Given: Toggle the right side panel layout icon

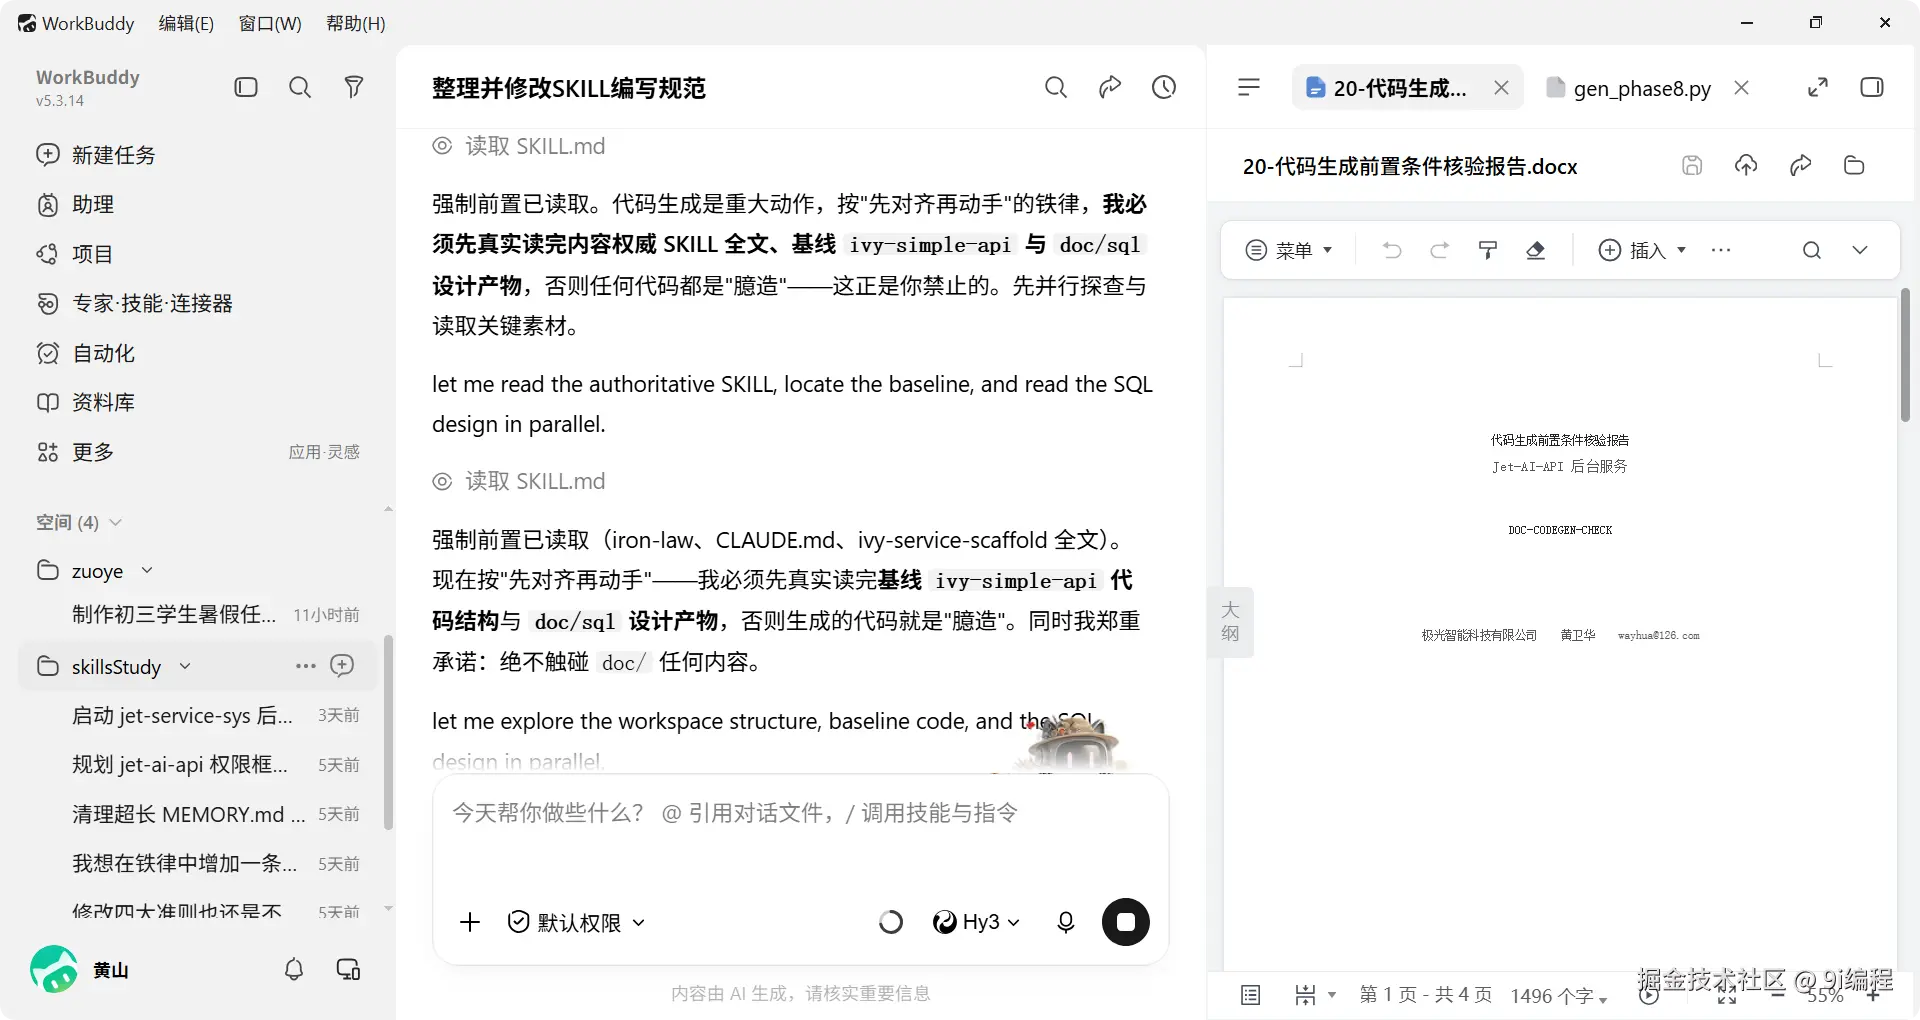Looking at the screenshot, I should pyautogui.click(x=1872, y=88).
